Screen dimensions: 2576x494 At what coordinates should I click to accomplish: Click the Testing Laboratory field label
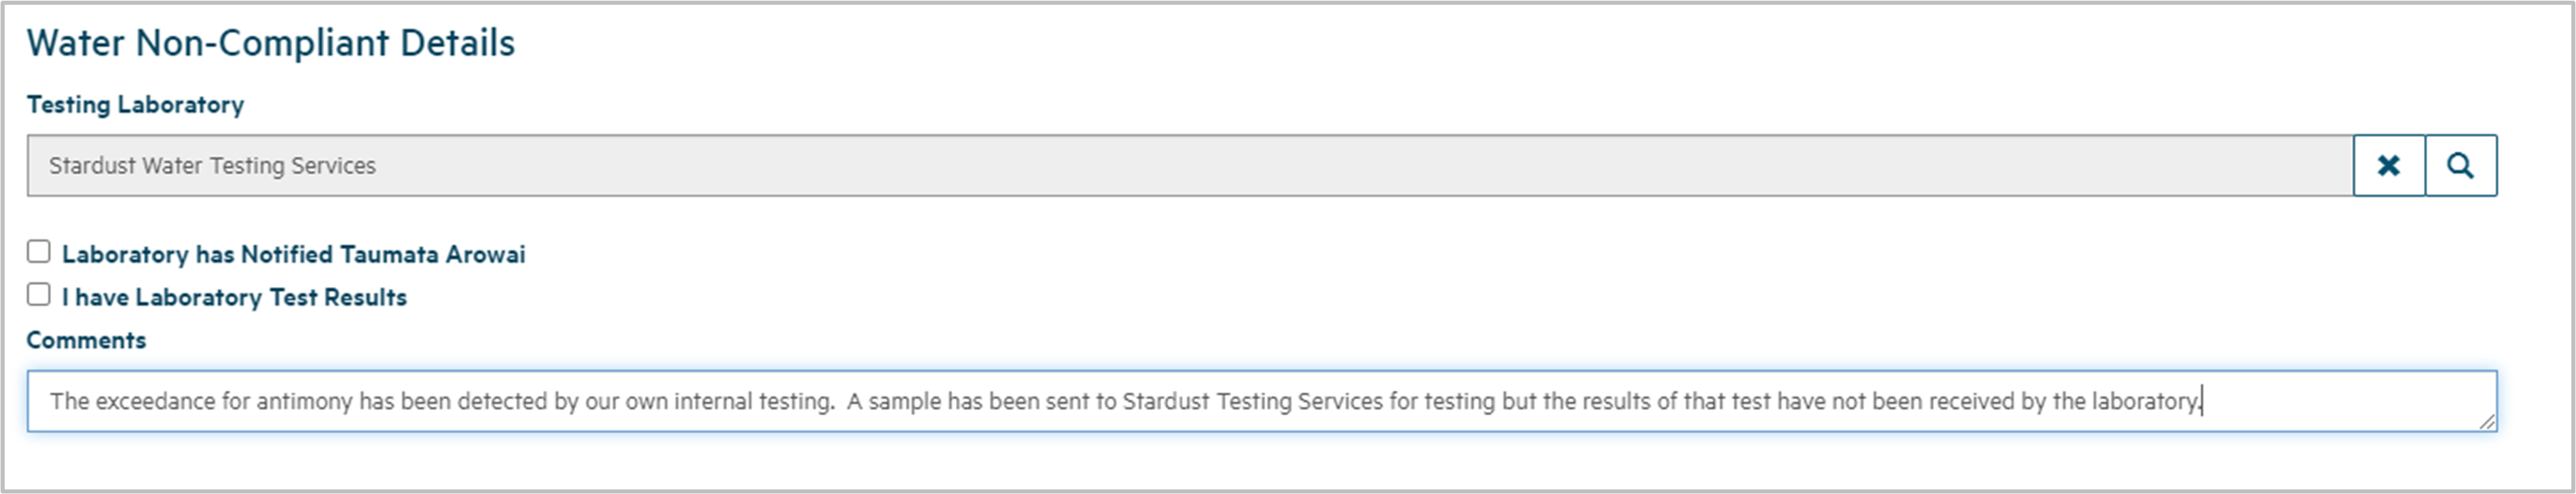click(135, 105)
